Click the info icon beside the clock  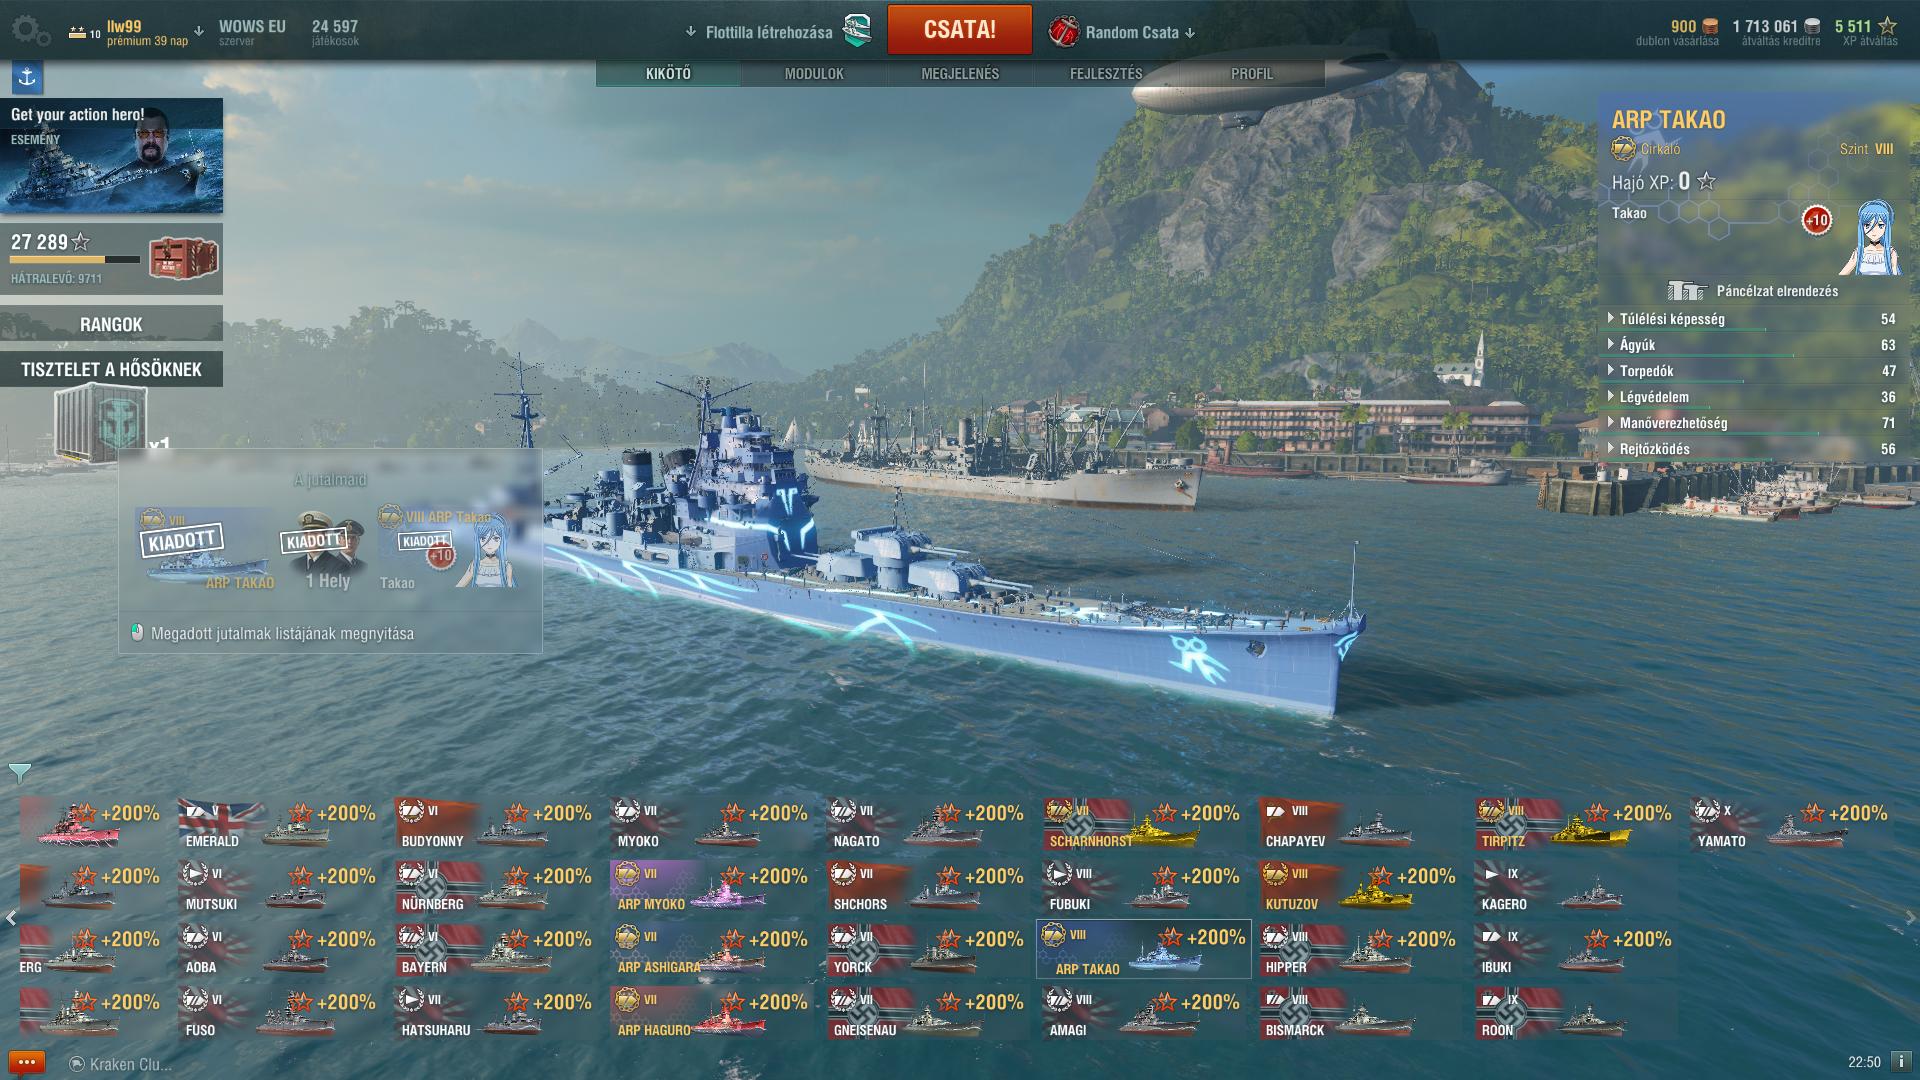point(1901,1062)
